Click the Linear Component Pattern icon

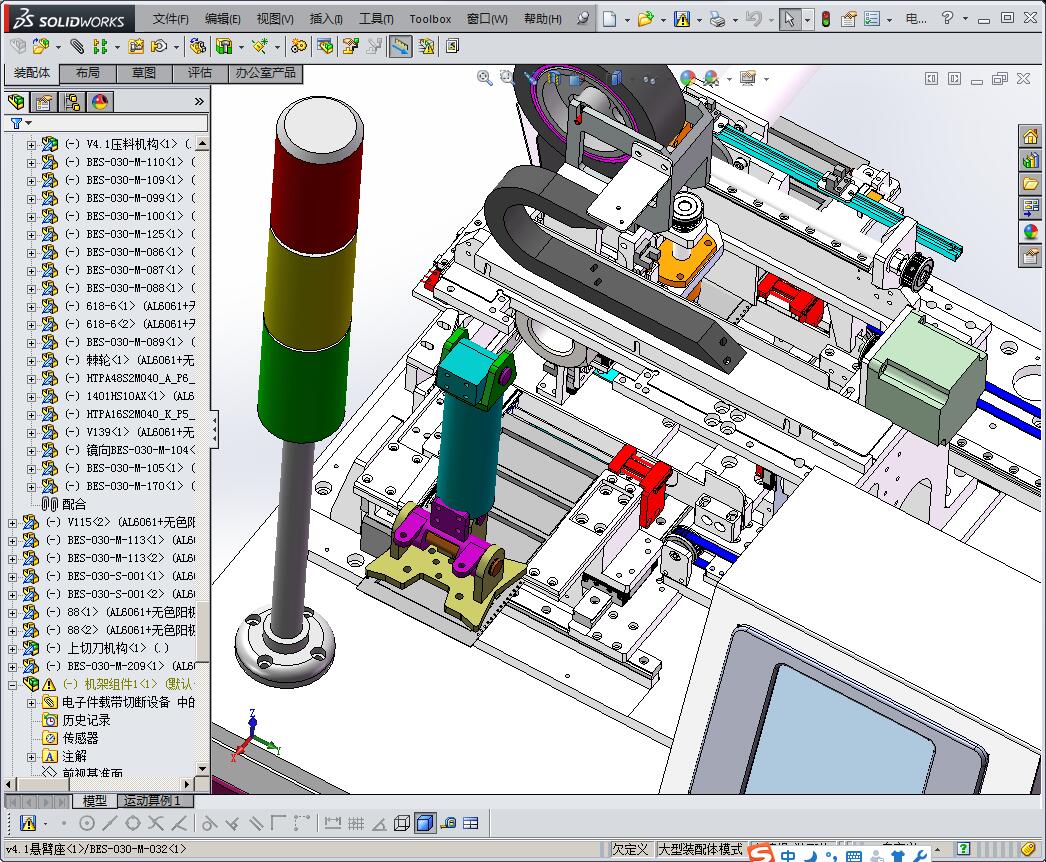pyautogui.click(x=100, y=46)
